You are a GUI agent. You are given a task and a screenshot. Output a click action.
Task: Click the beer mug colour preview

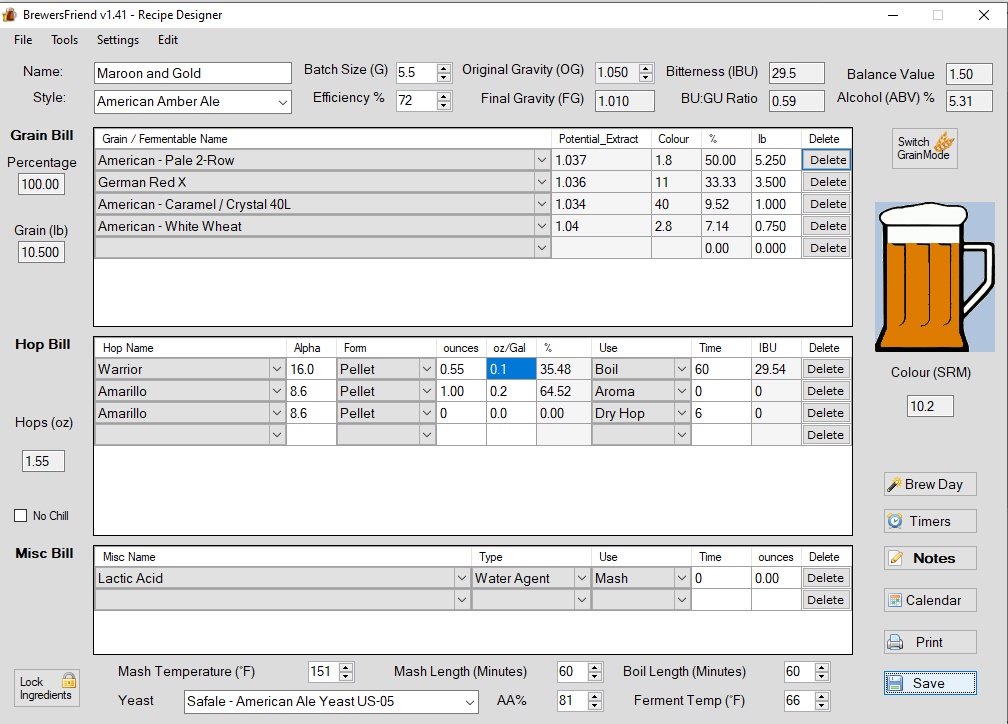934,276
